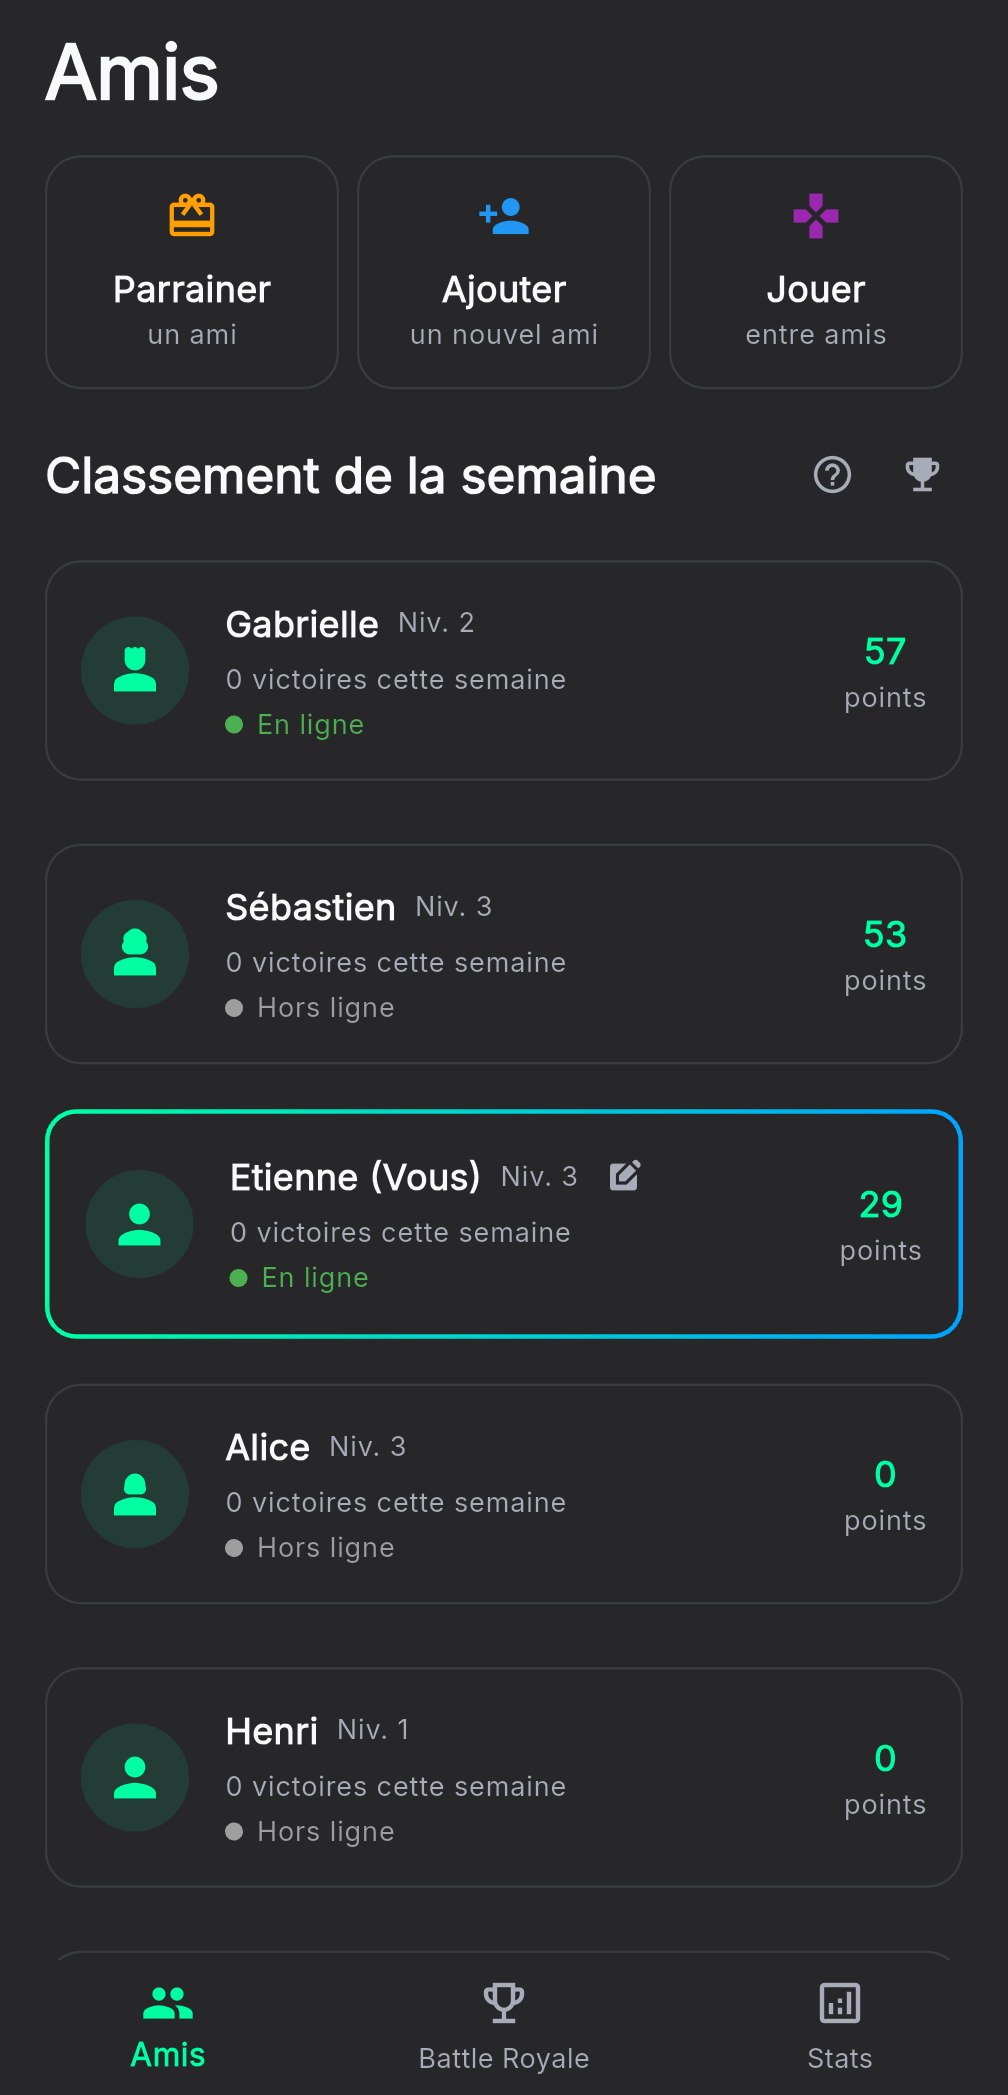Click Gabrielle's avatar icon
The height and width of the screenshot is (2095, 1008).
(135, 670)
